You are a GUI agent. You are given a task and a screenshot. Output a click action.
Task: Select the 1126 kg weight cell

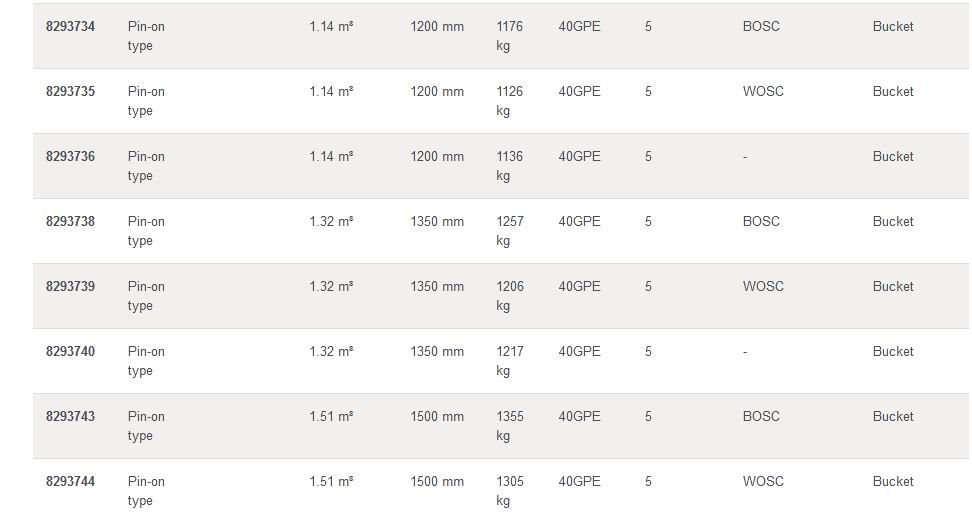tap(509, 101)
